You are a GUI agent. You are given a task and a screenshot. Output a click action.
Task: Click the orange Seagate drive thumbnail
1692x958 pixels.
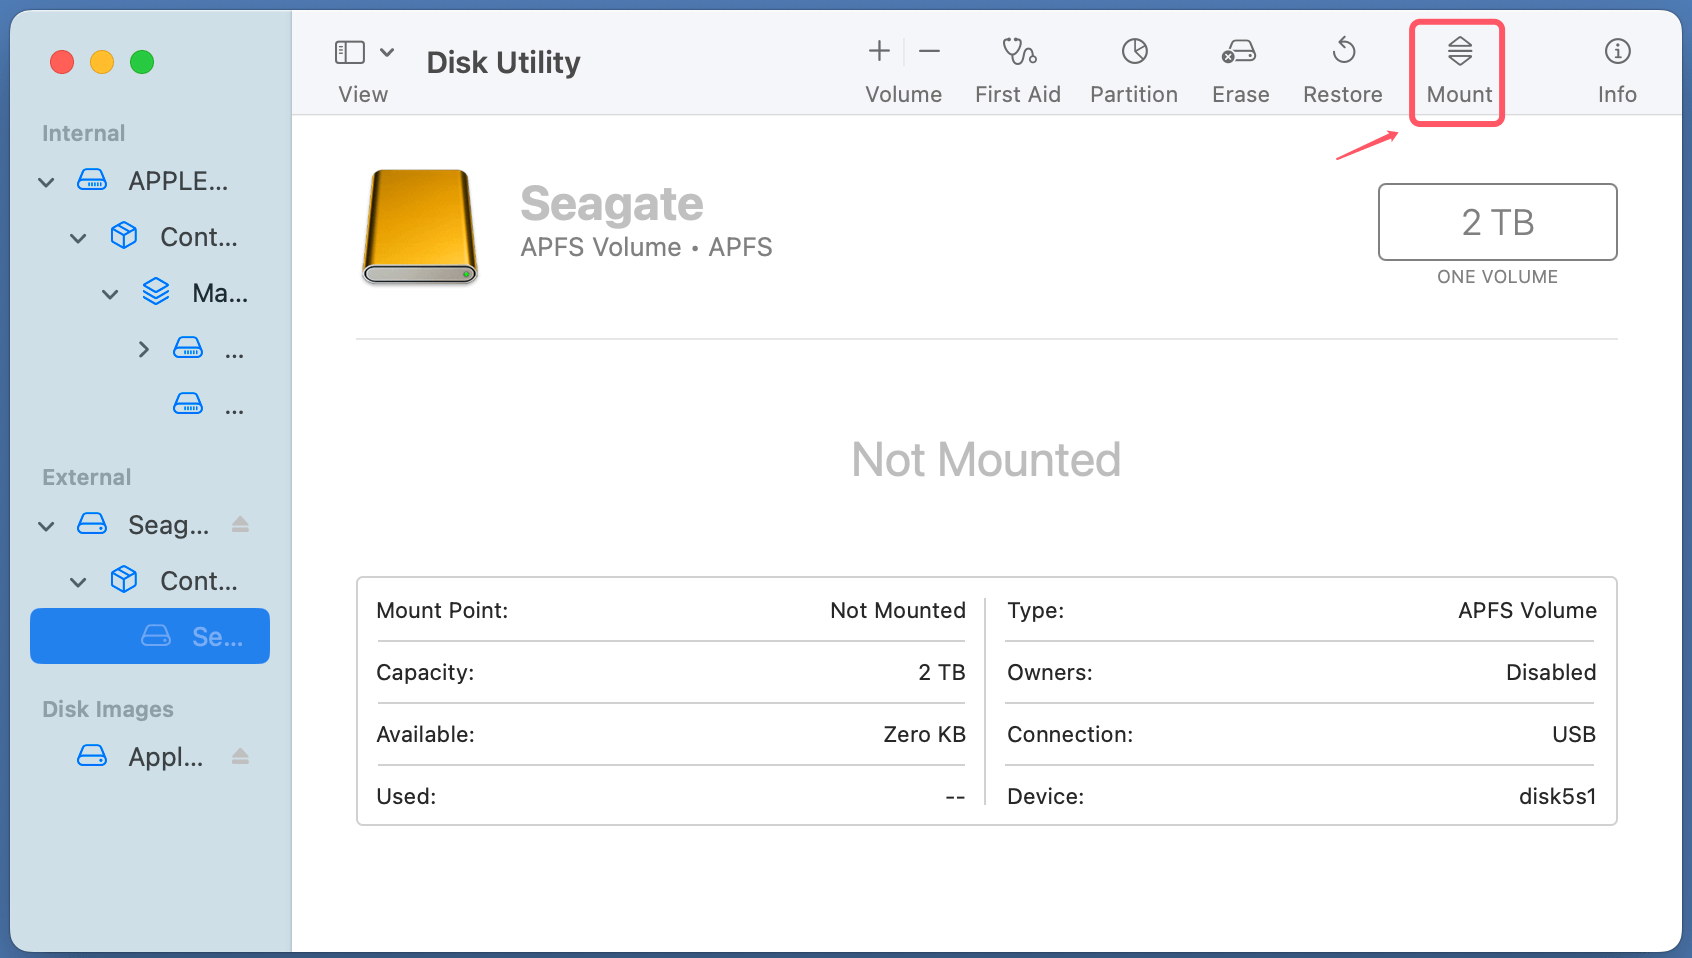419,227
